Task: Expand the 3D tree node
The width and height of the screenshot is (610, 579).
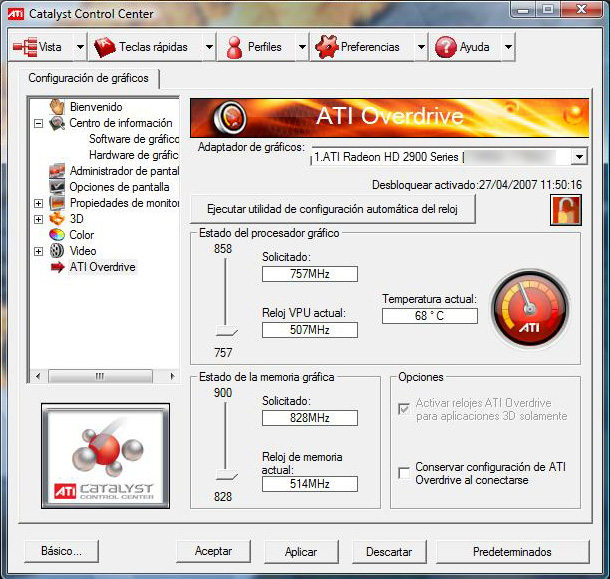Action: (39, 219)
